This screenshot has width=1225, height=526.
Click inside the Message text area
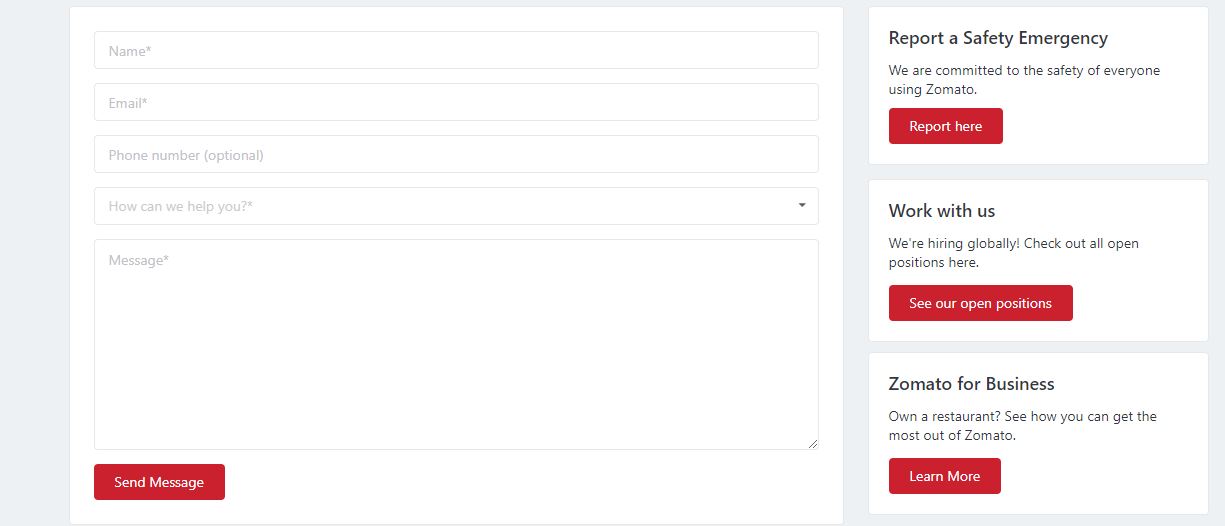(x=456, y=344)
